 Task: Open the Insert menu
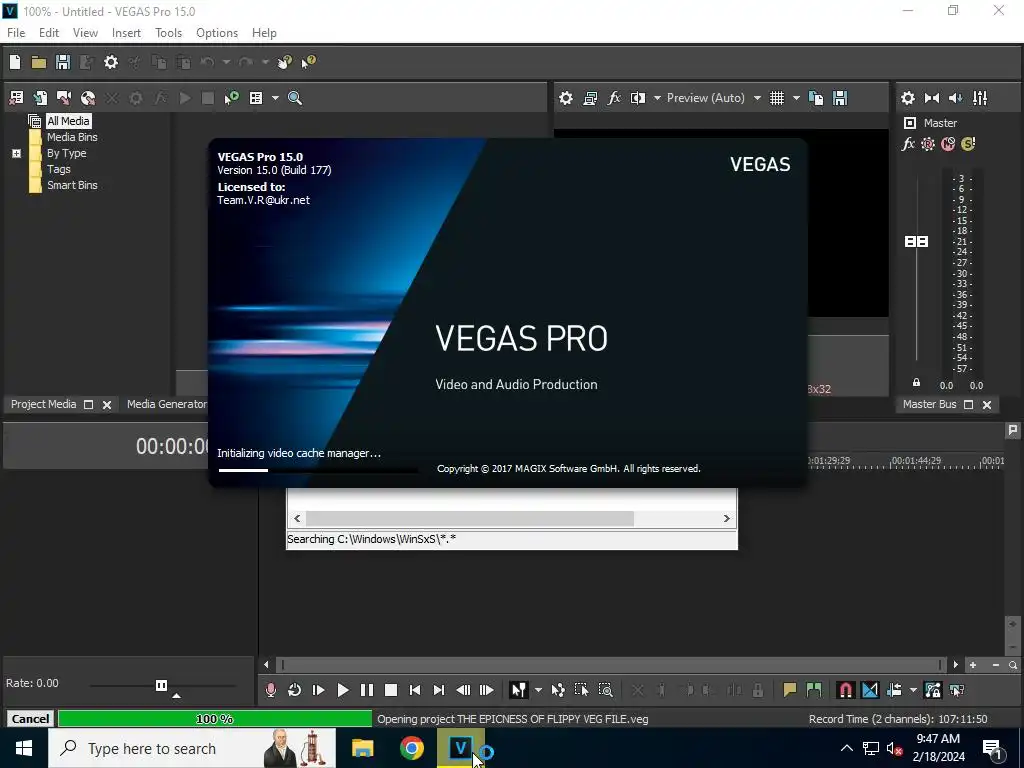(x=126, y=33)
